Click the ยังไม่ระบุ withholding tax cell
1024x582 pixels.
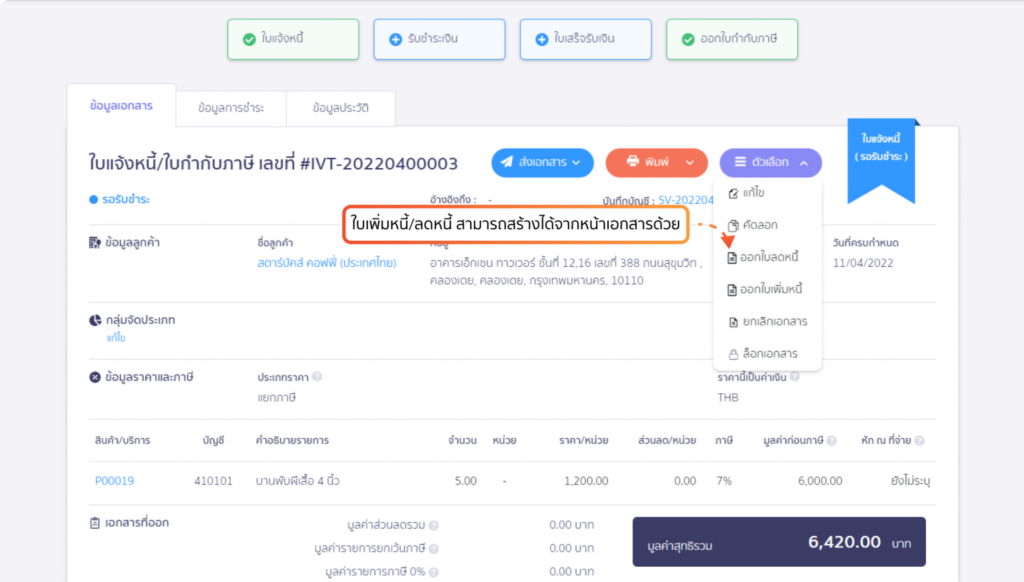(910, 481)
